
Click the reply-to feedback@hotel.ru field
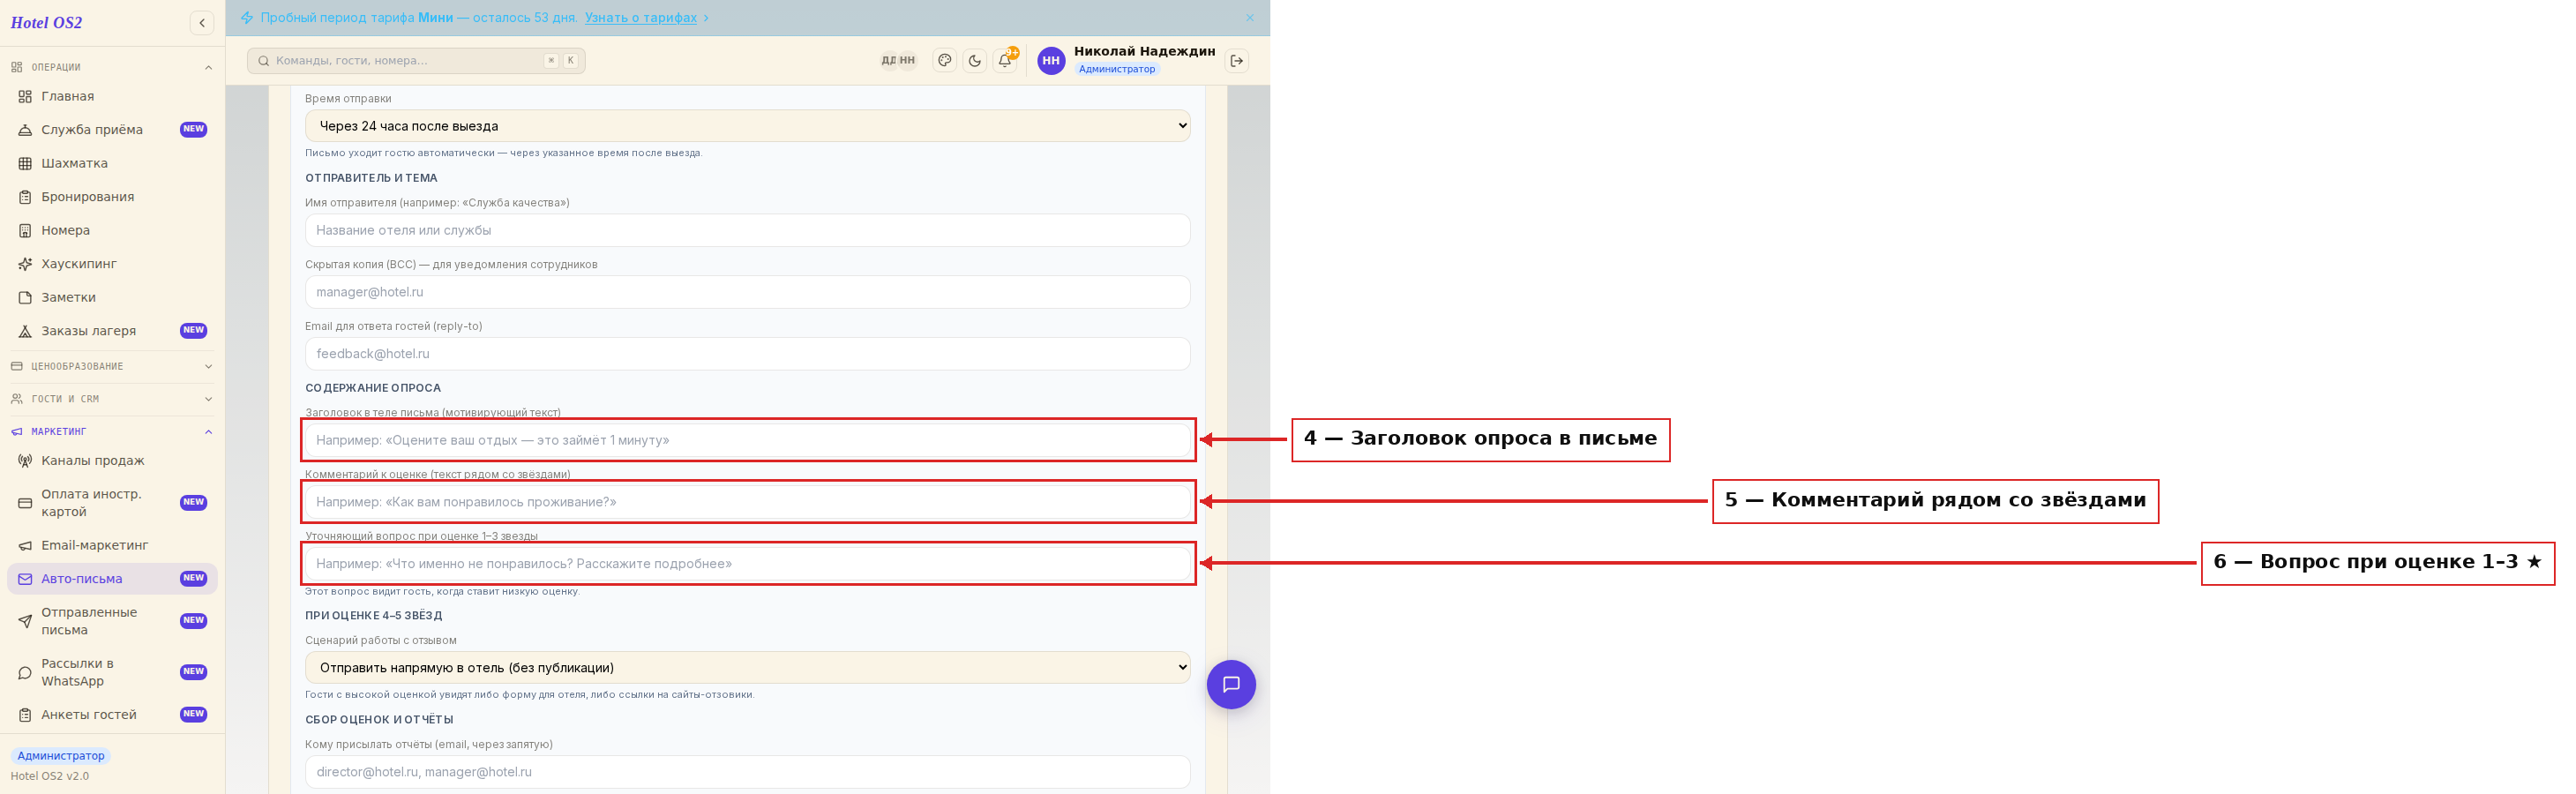tap(747, 354)
